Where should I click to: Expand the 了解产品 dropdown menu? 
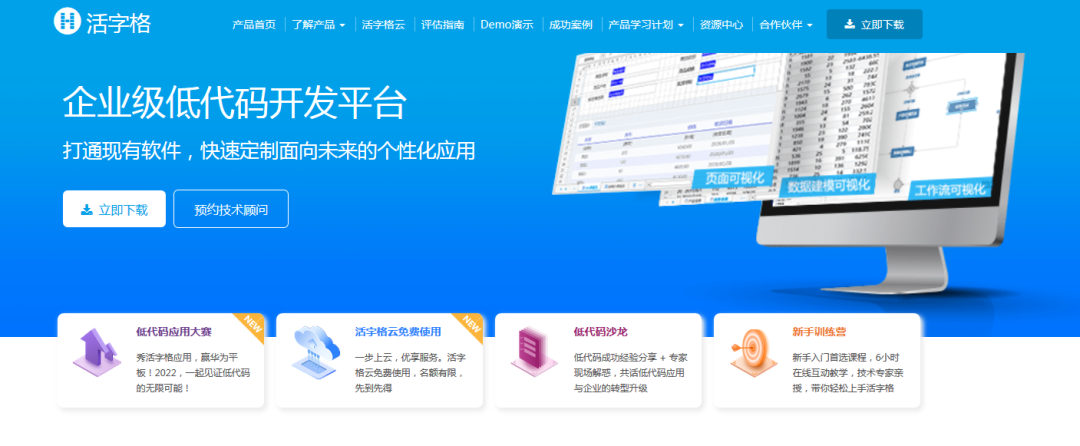tap(318, 25)
